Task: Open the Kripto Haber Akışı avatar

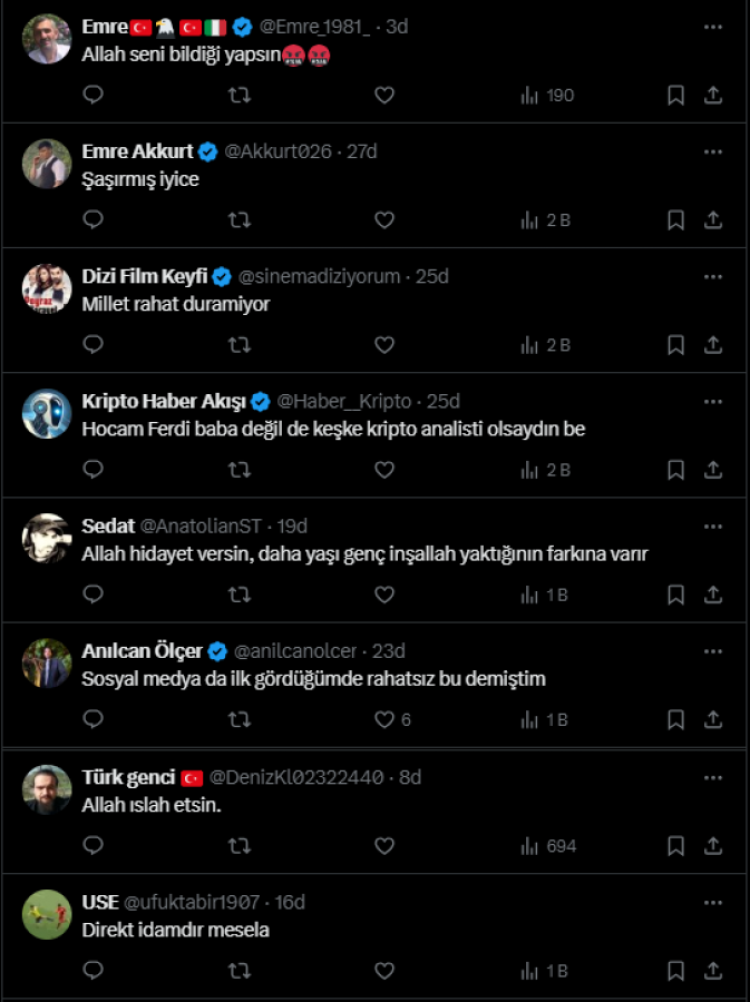Action: (x=46, y=413)
